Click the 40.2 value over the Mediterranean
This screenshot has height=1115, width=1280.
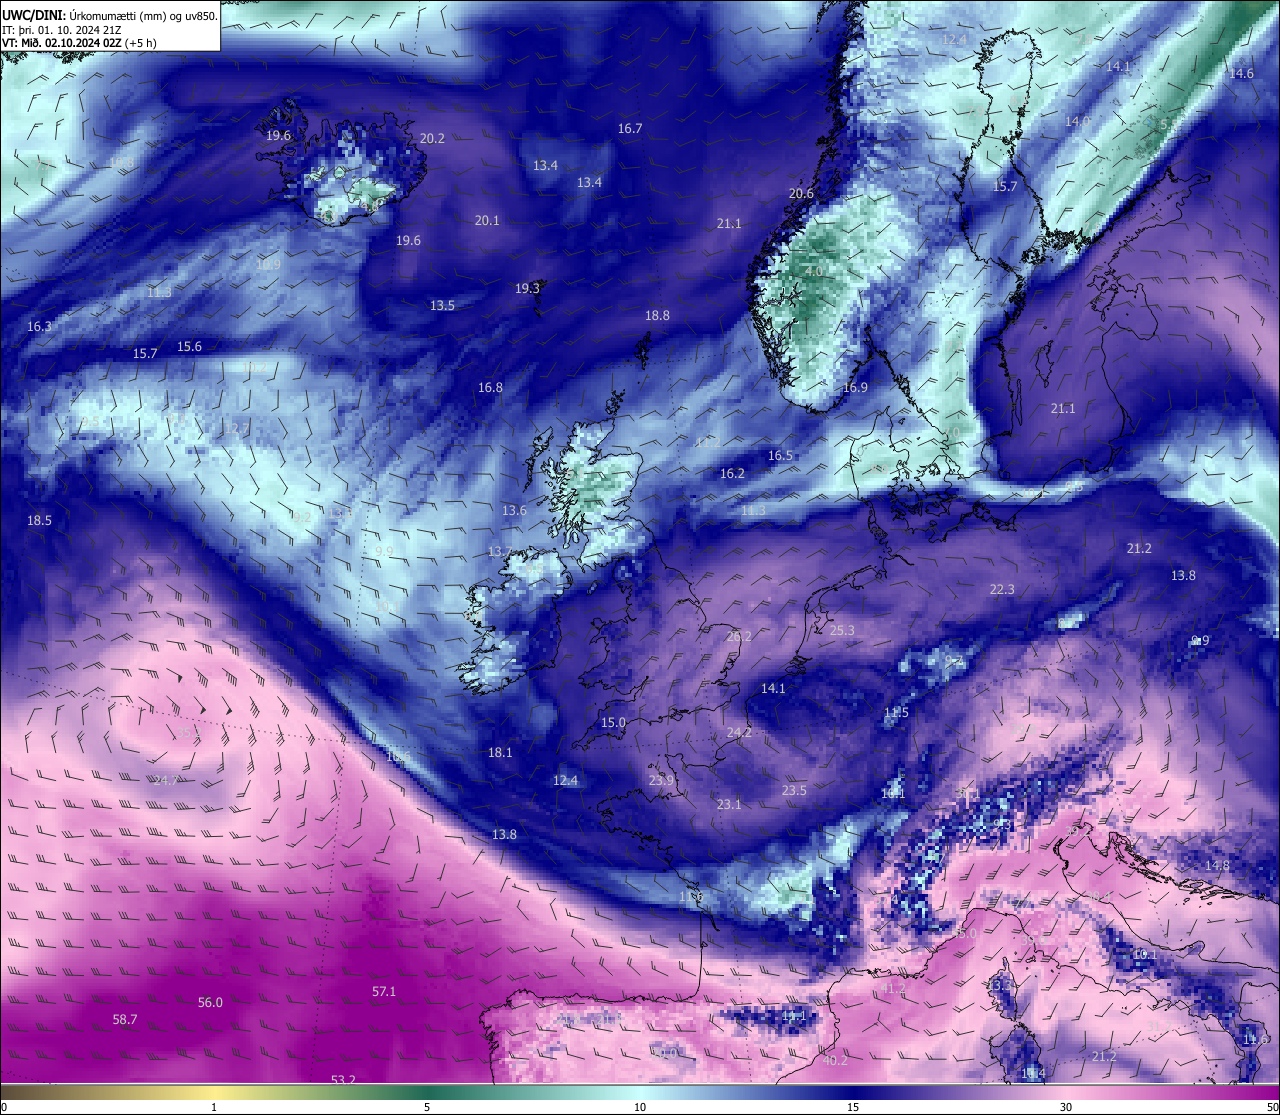tap(834, 1060)
